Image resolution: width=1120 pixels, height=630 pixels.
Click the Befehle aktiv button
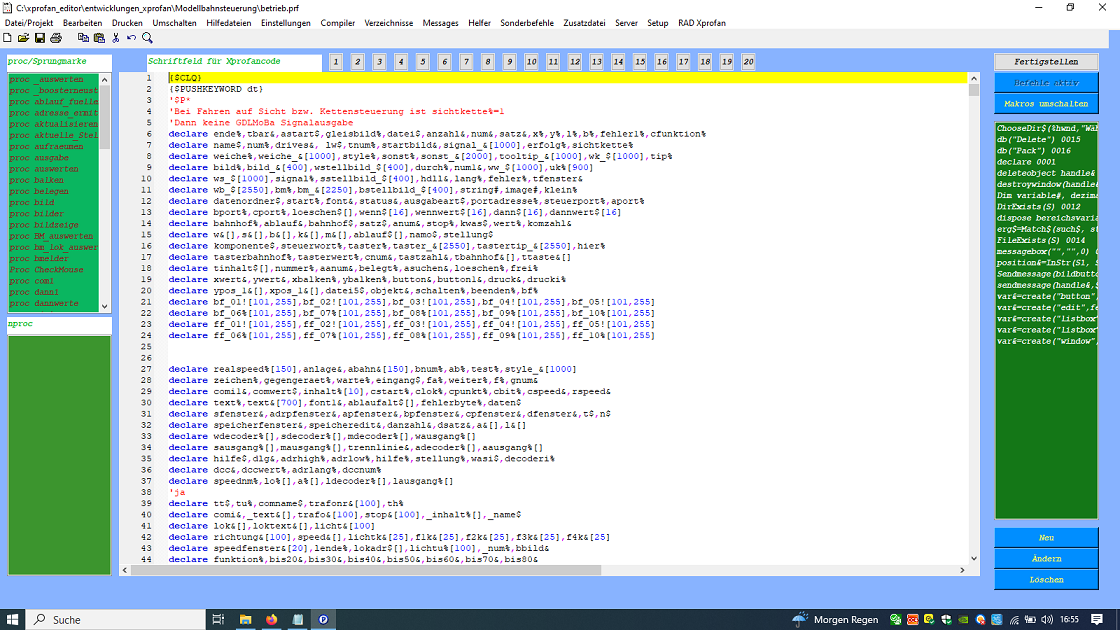point(1046,83)
